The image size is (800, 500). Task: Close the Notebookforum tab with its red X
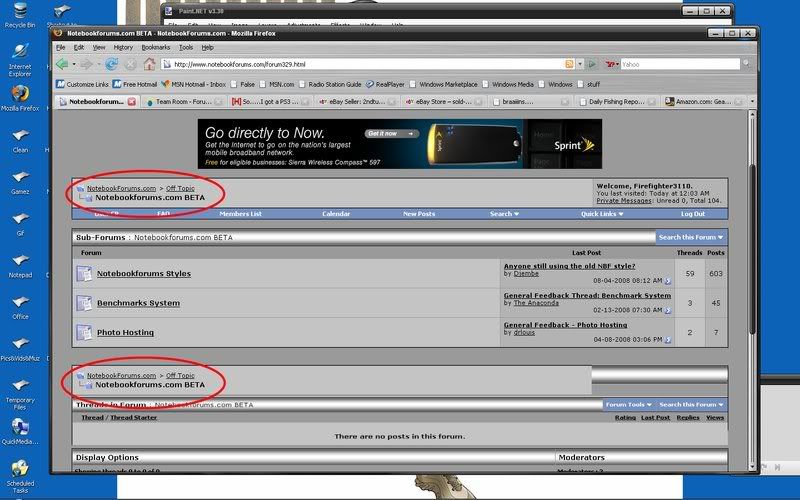(x=132, y=102)
